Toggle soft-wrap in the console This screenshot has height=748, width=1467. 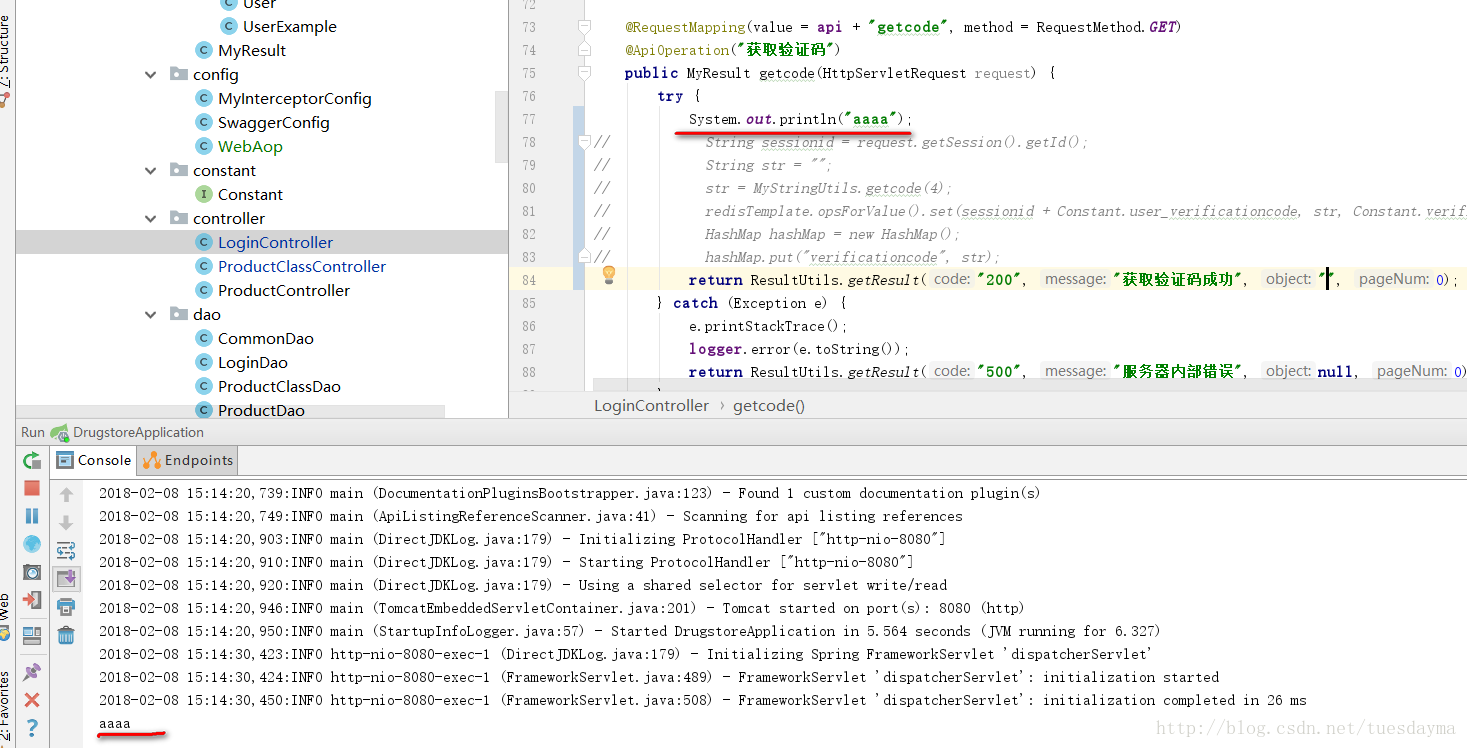click(66, 550)
